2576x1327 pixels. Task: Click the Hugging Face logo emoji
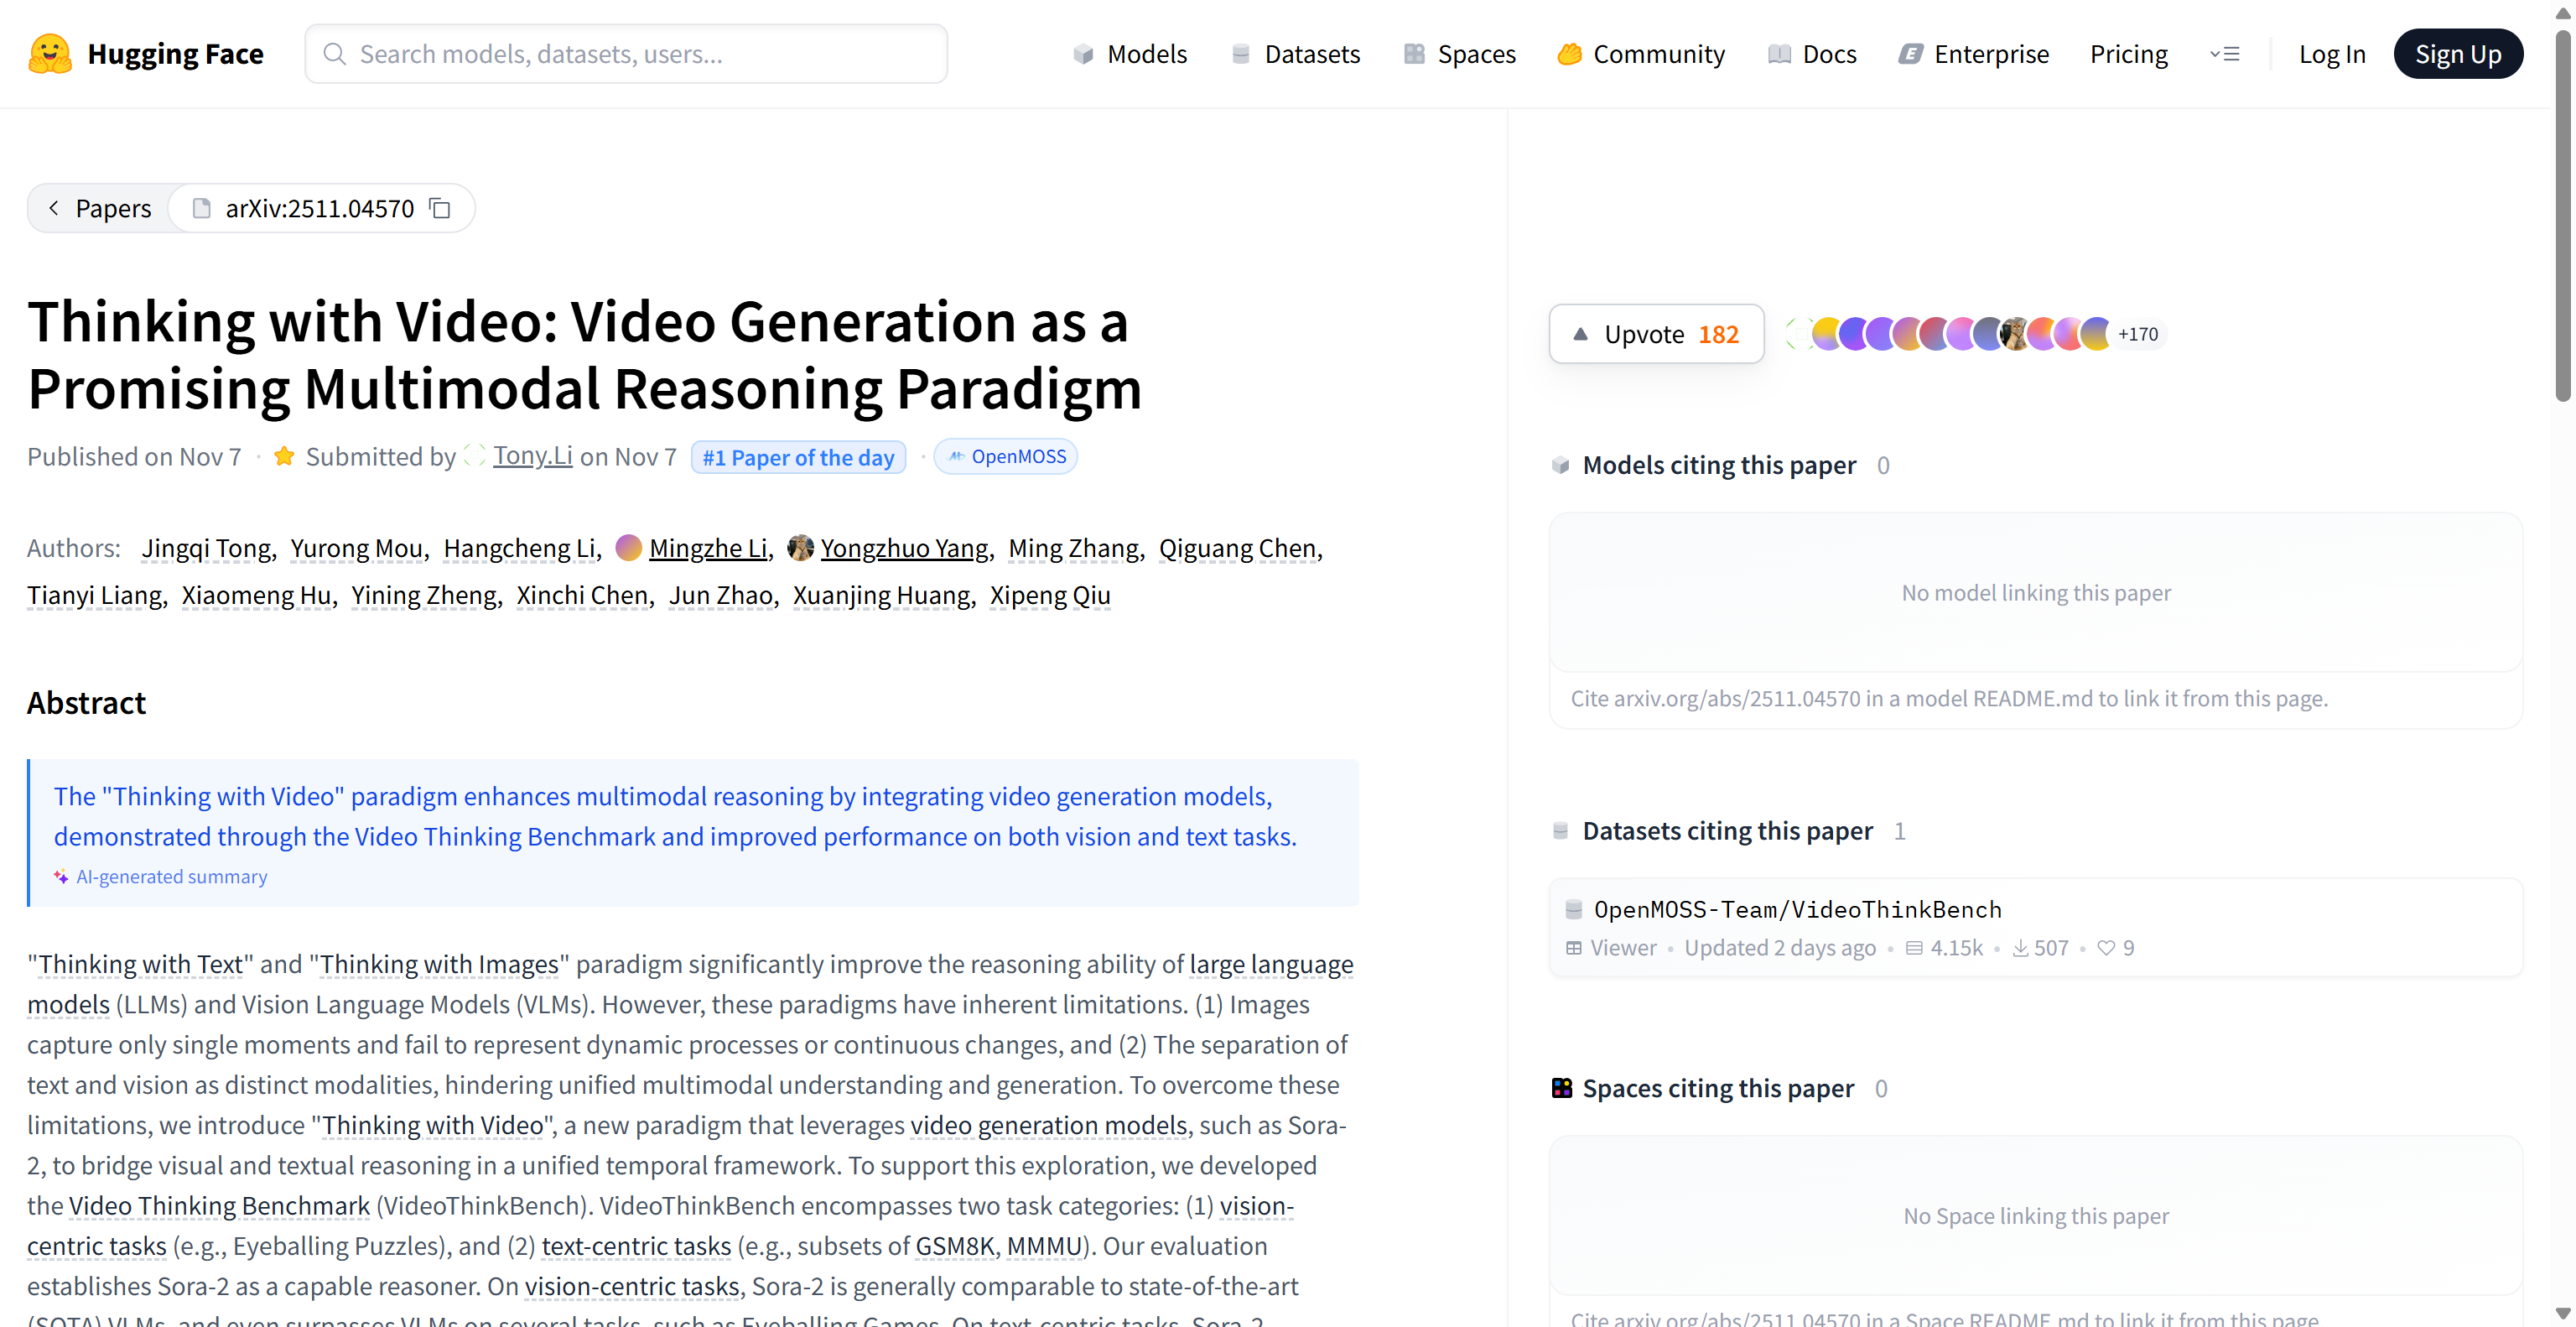click(x=49, y=54)
